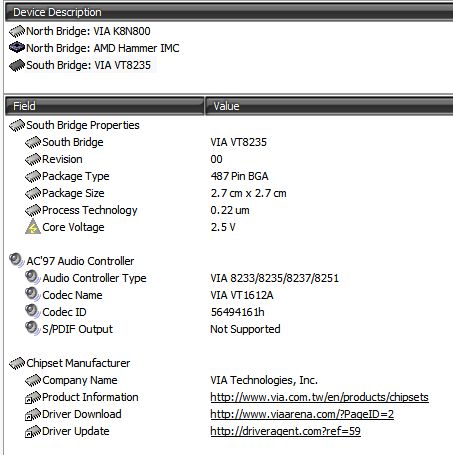Click the Field column header
The height and width of the screenshot is (455, 453).
(x=104, y=106)
